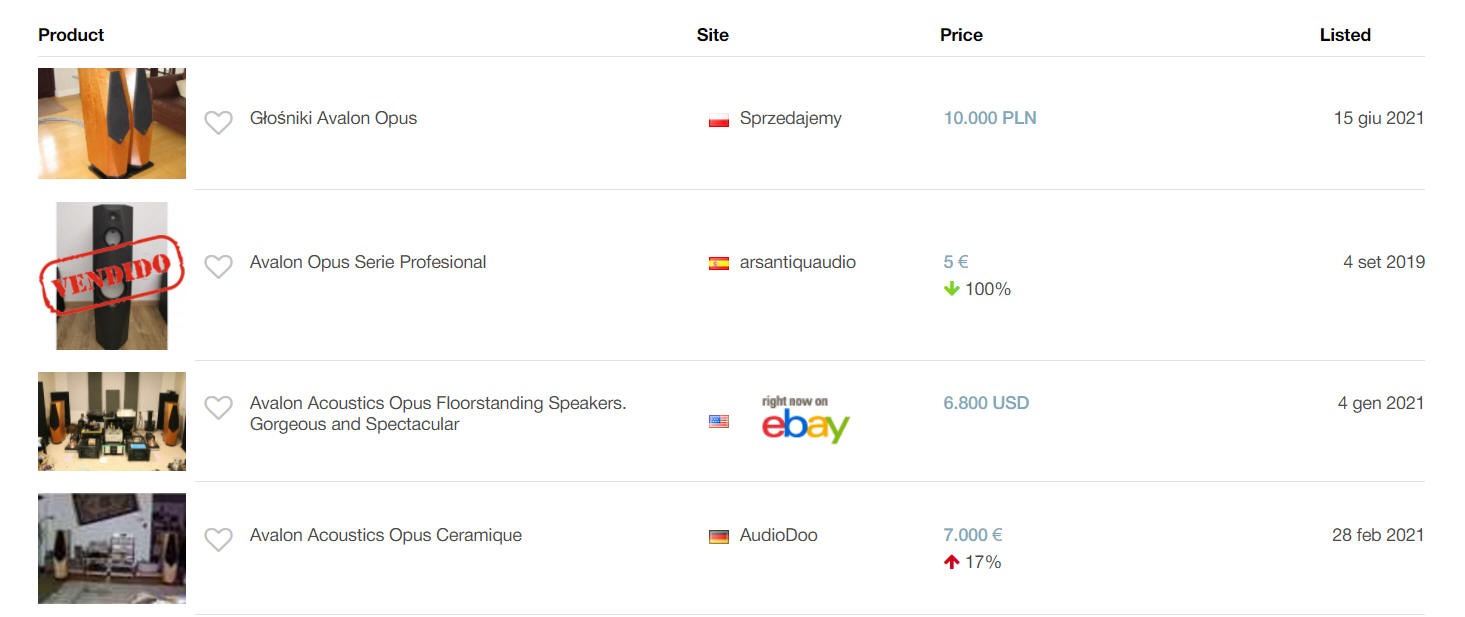The image size is (1465, 617).
Task: Click the red price-increase arrow icon
Action: (951, 562)
